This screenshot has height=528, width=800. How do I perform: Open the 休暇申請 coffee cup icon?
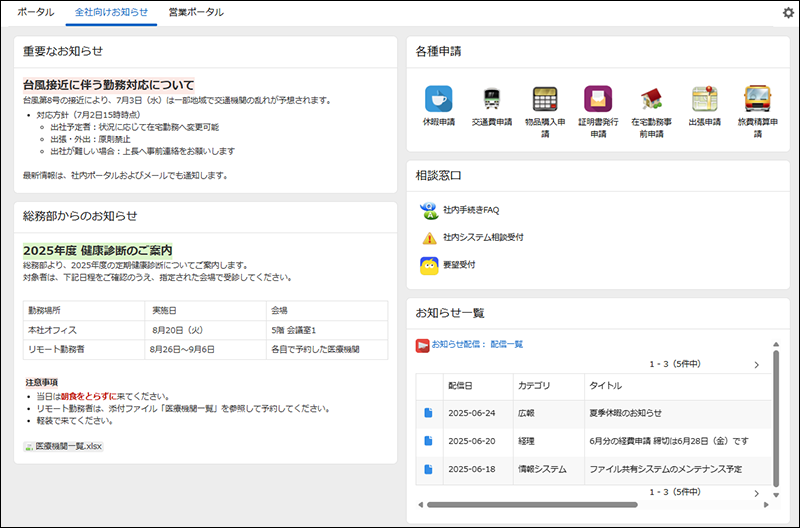tap(438, 98)
